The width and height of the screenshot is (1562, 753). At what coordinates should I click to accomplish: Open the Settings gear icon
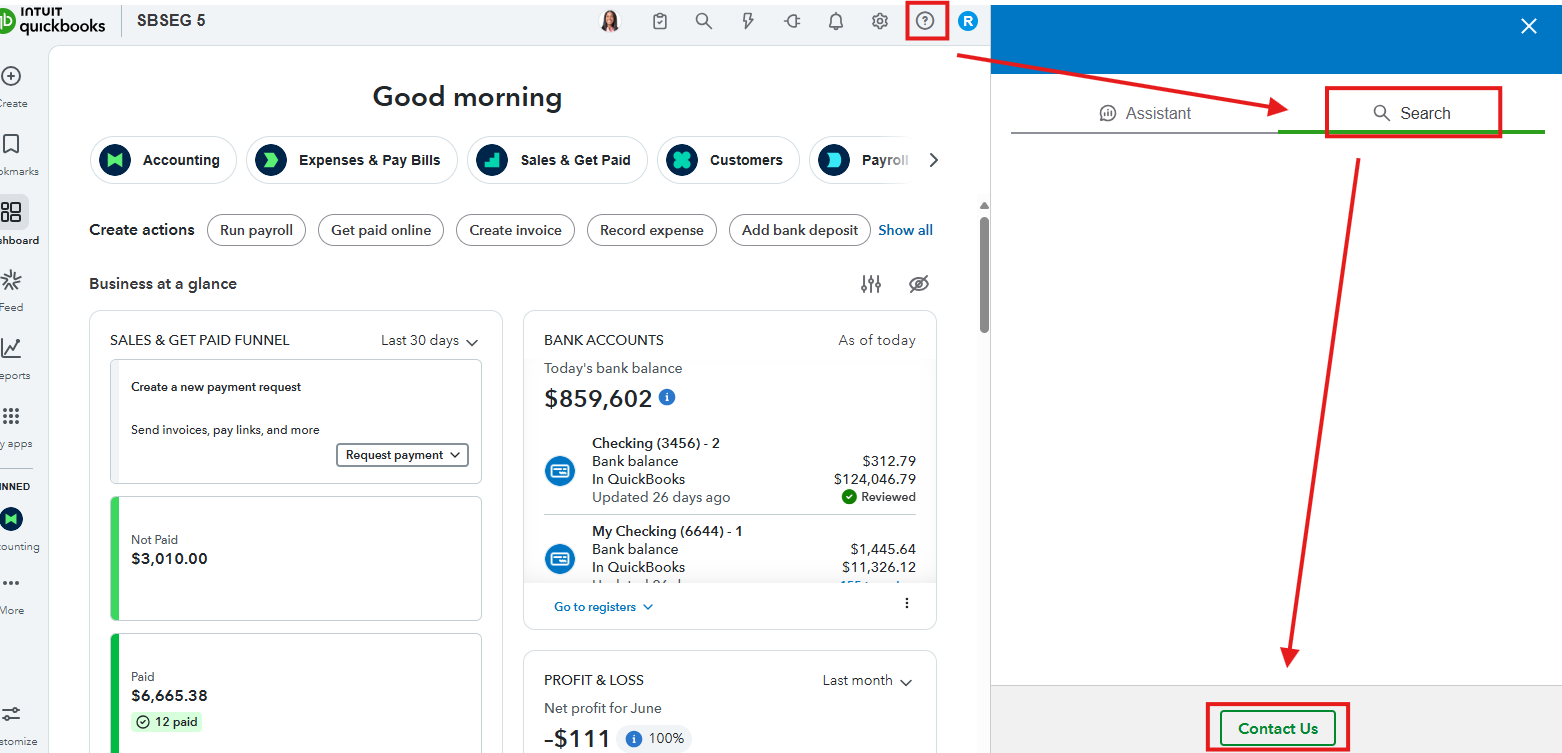pyautogui.click(x=880, y=21)
